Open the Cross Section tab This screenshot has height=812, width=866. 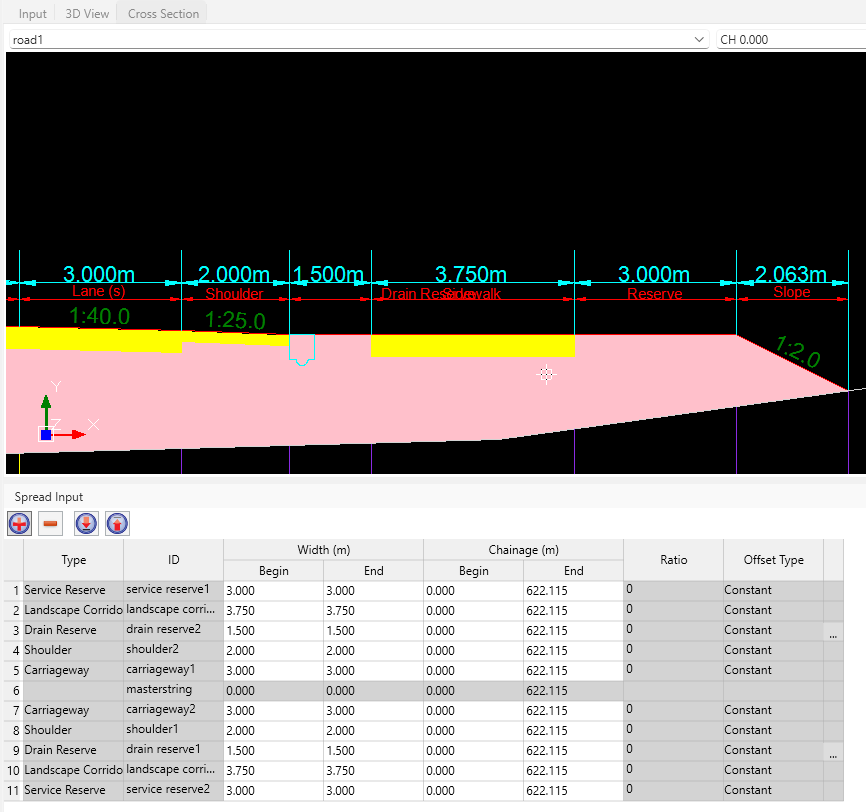click(163, 14)
